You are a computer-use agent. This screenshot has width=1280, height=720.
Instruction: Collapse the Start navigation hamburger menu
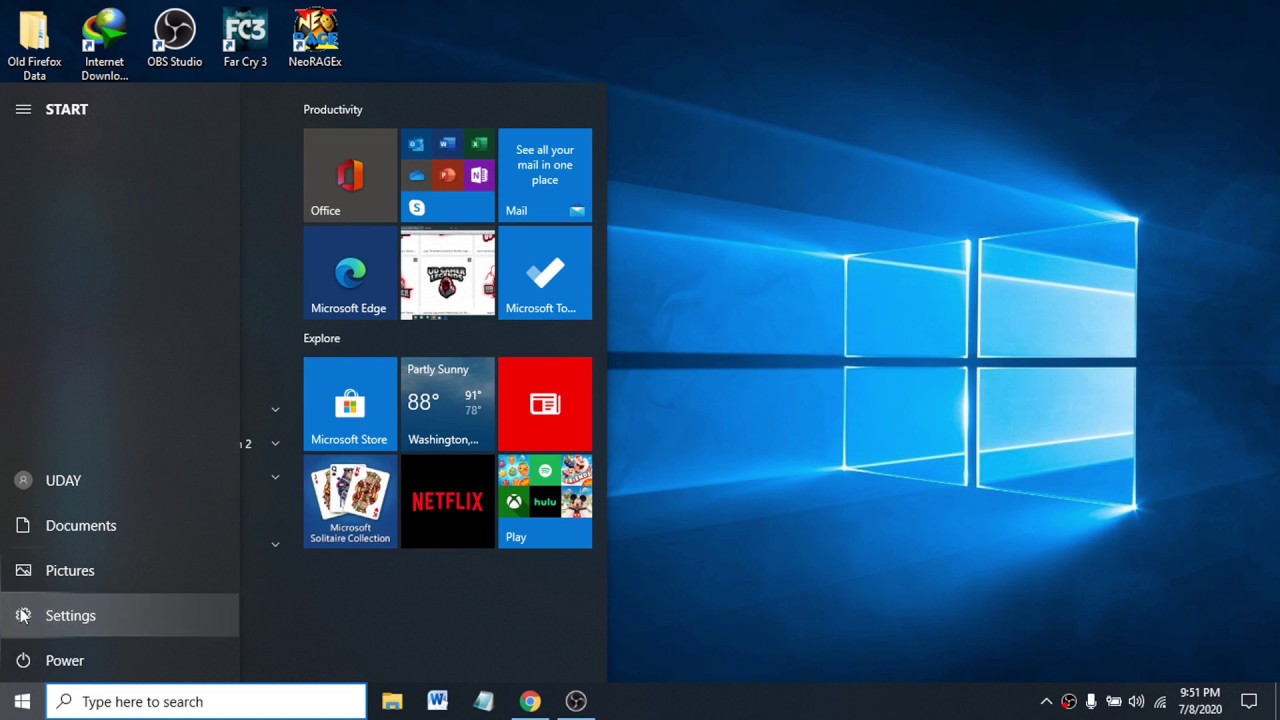point(23,109)
